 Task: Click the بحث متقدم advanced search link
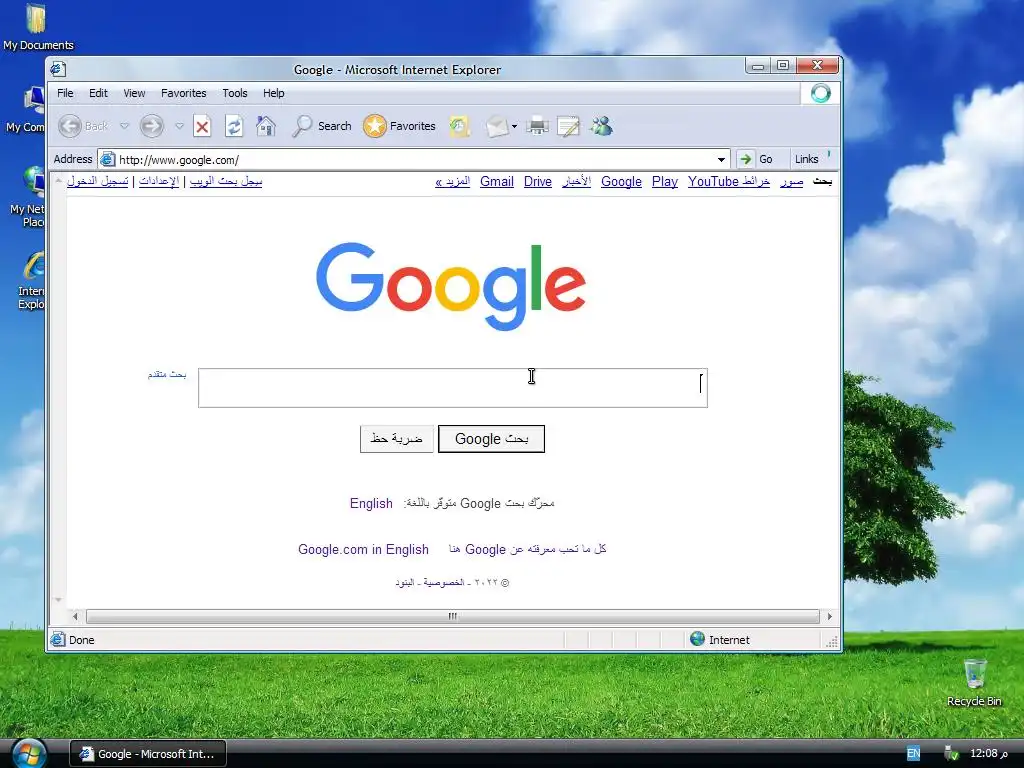click(x=167, y=374)
